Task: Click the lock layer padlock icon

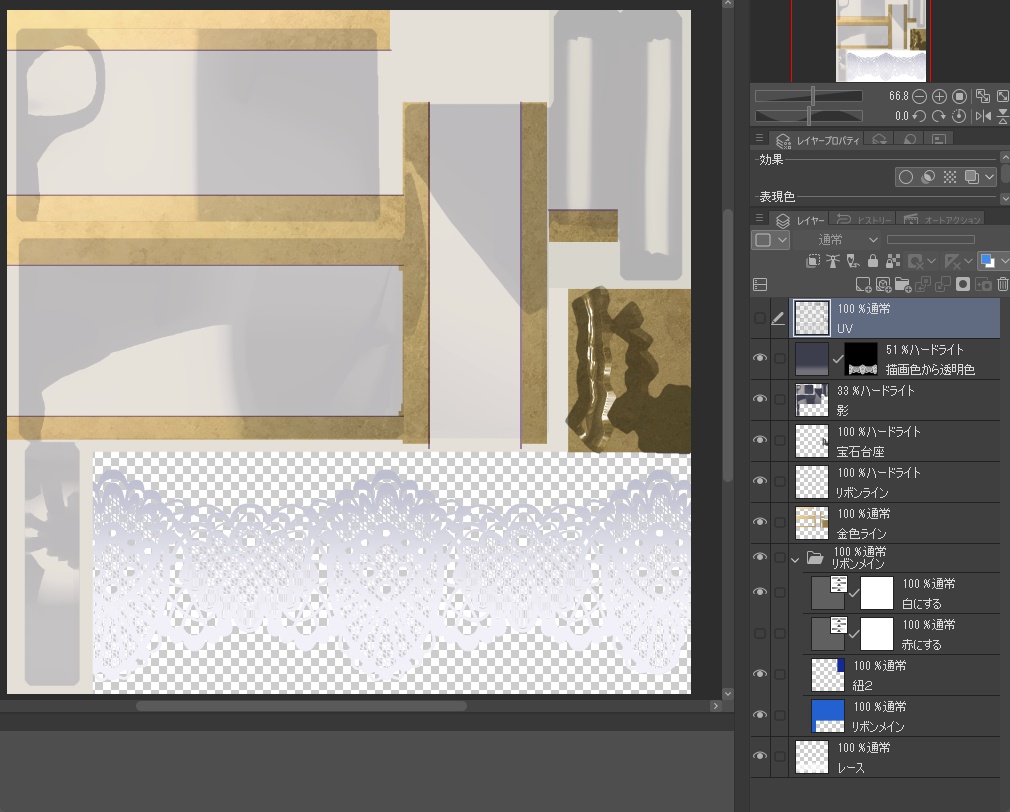Action: (x=873, y=261)
